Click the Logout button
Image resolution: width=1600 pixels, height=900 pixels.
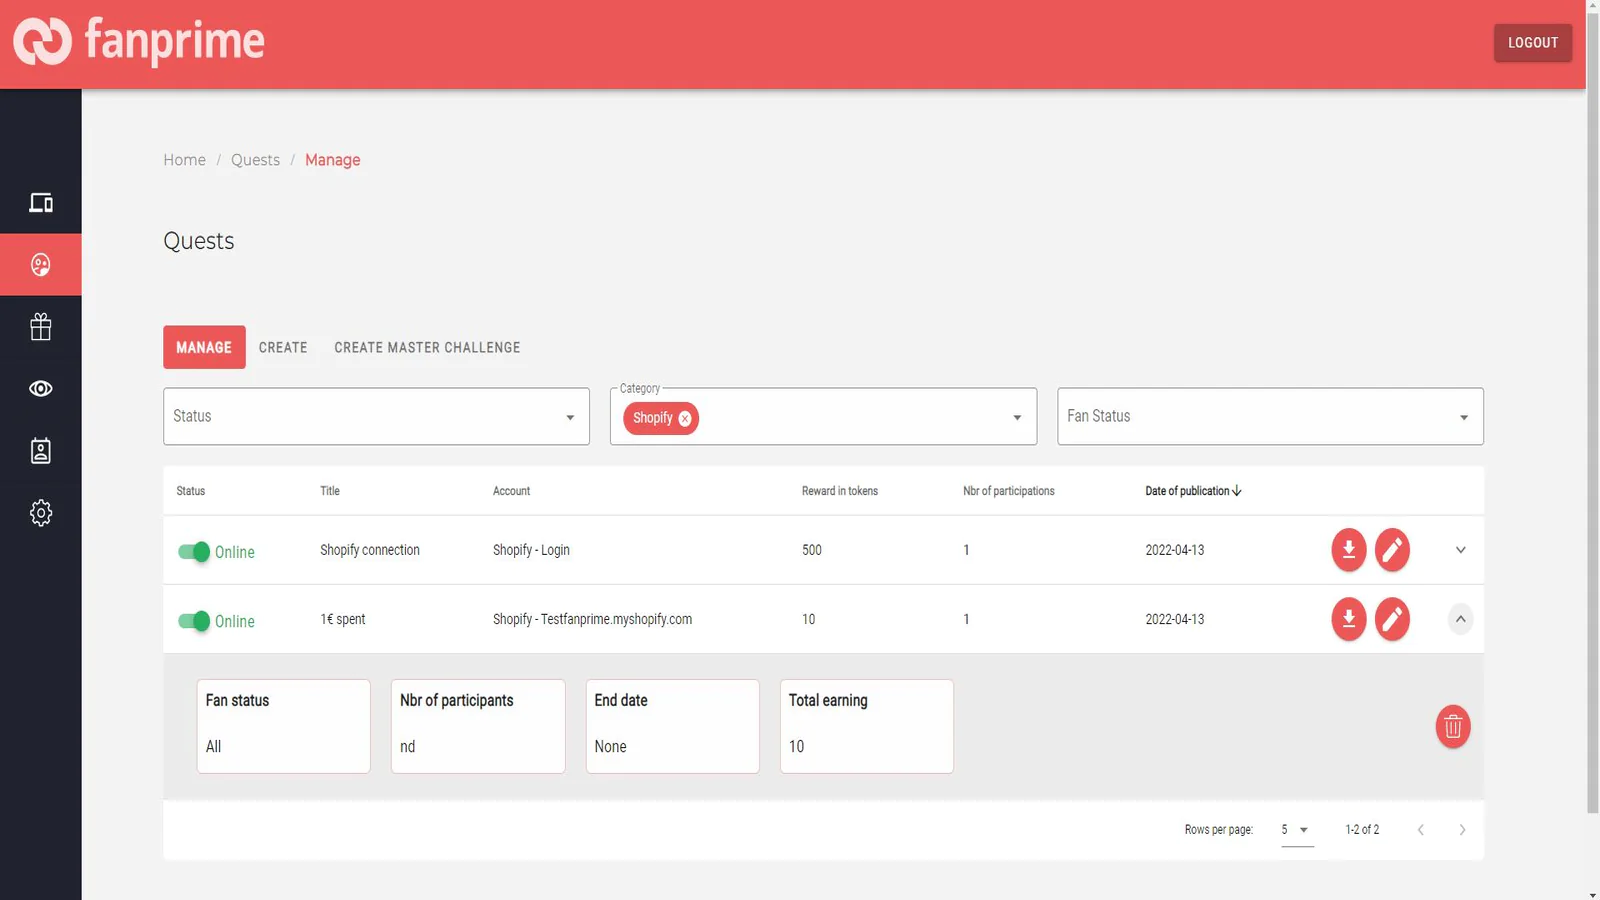(1532, 43)
